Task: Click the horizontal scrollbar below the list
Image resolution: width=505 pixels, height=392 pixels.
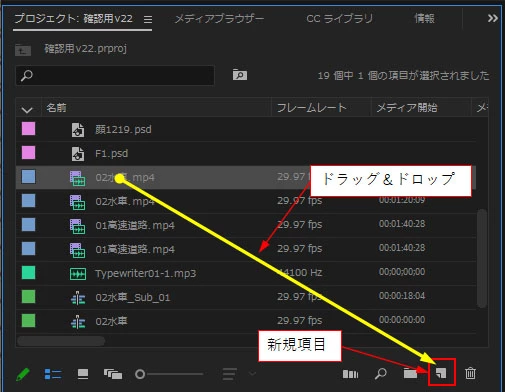Action: pyautogui.click(x=61, y=341)
